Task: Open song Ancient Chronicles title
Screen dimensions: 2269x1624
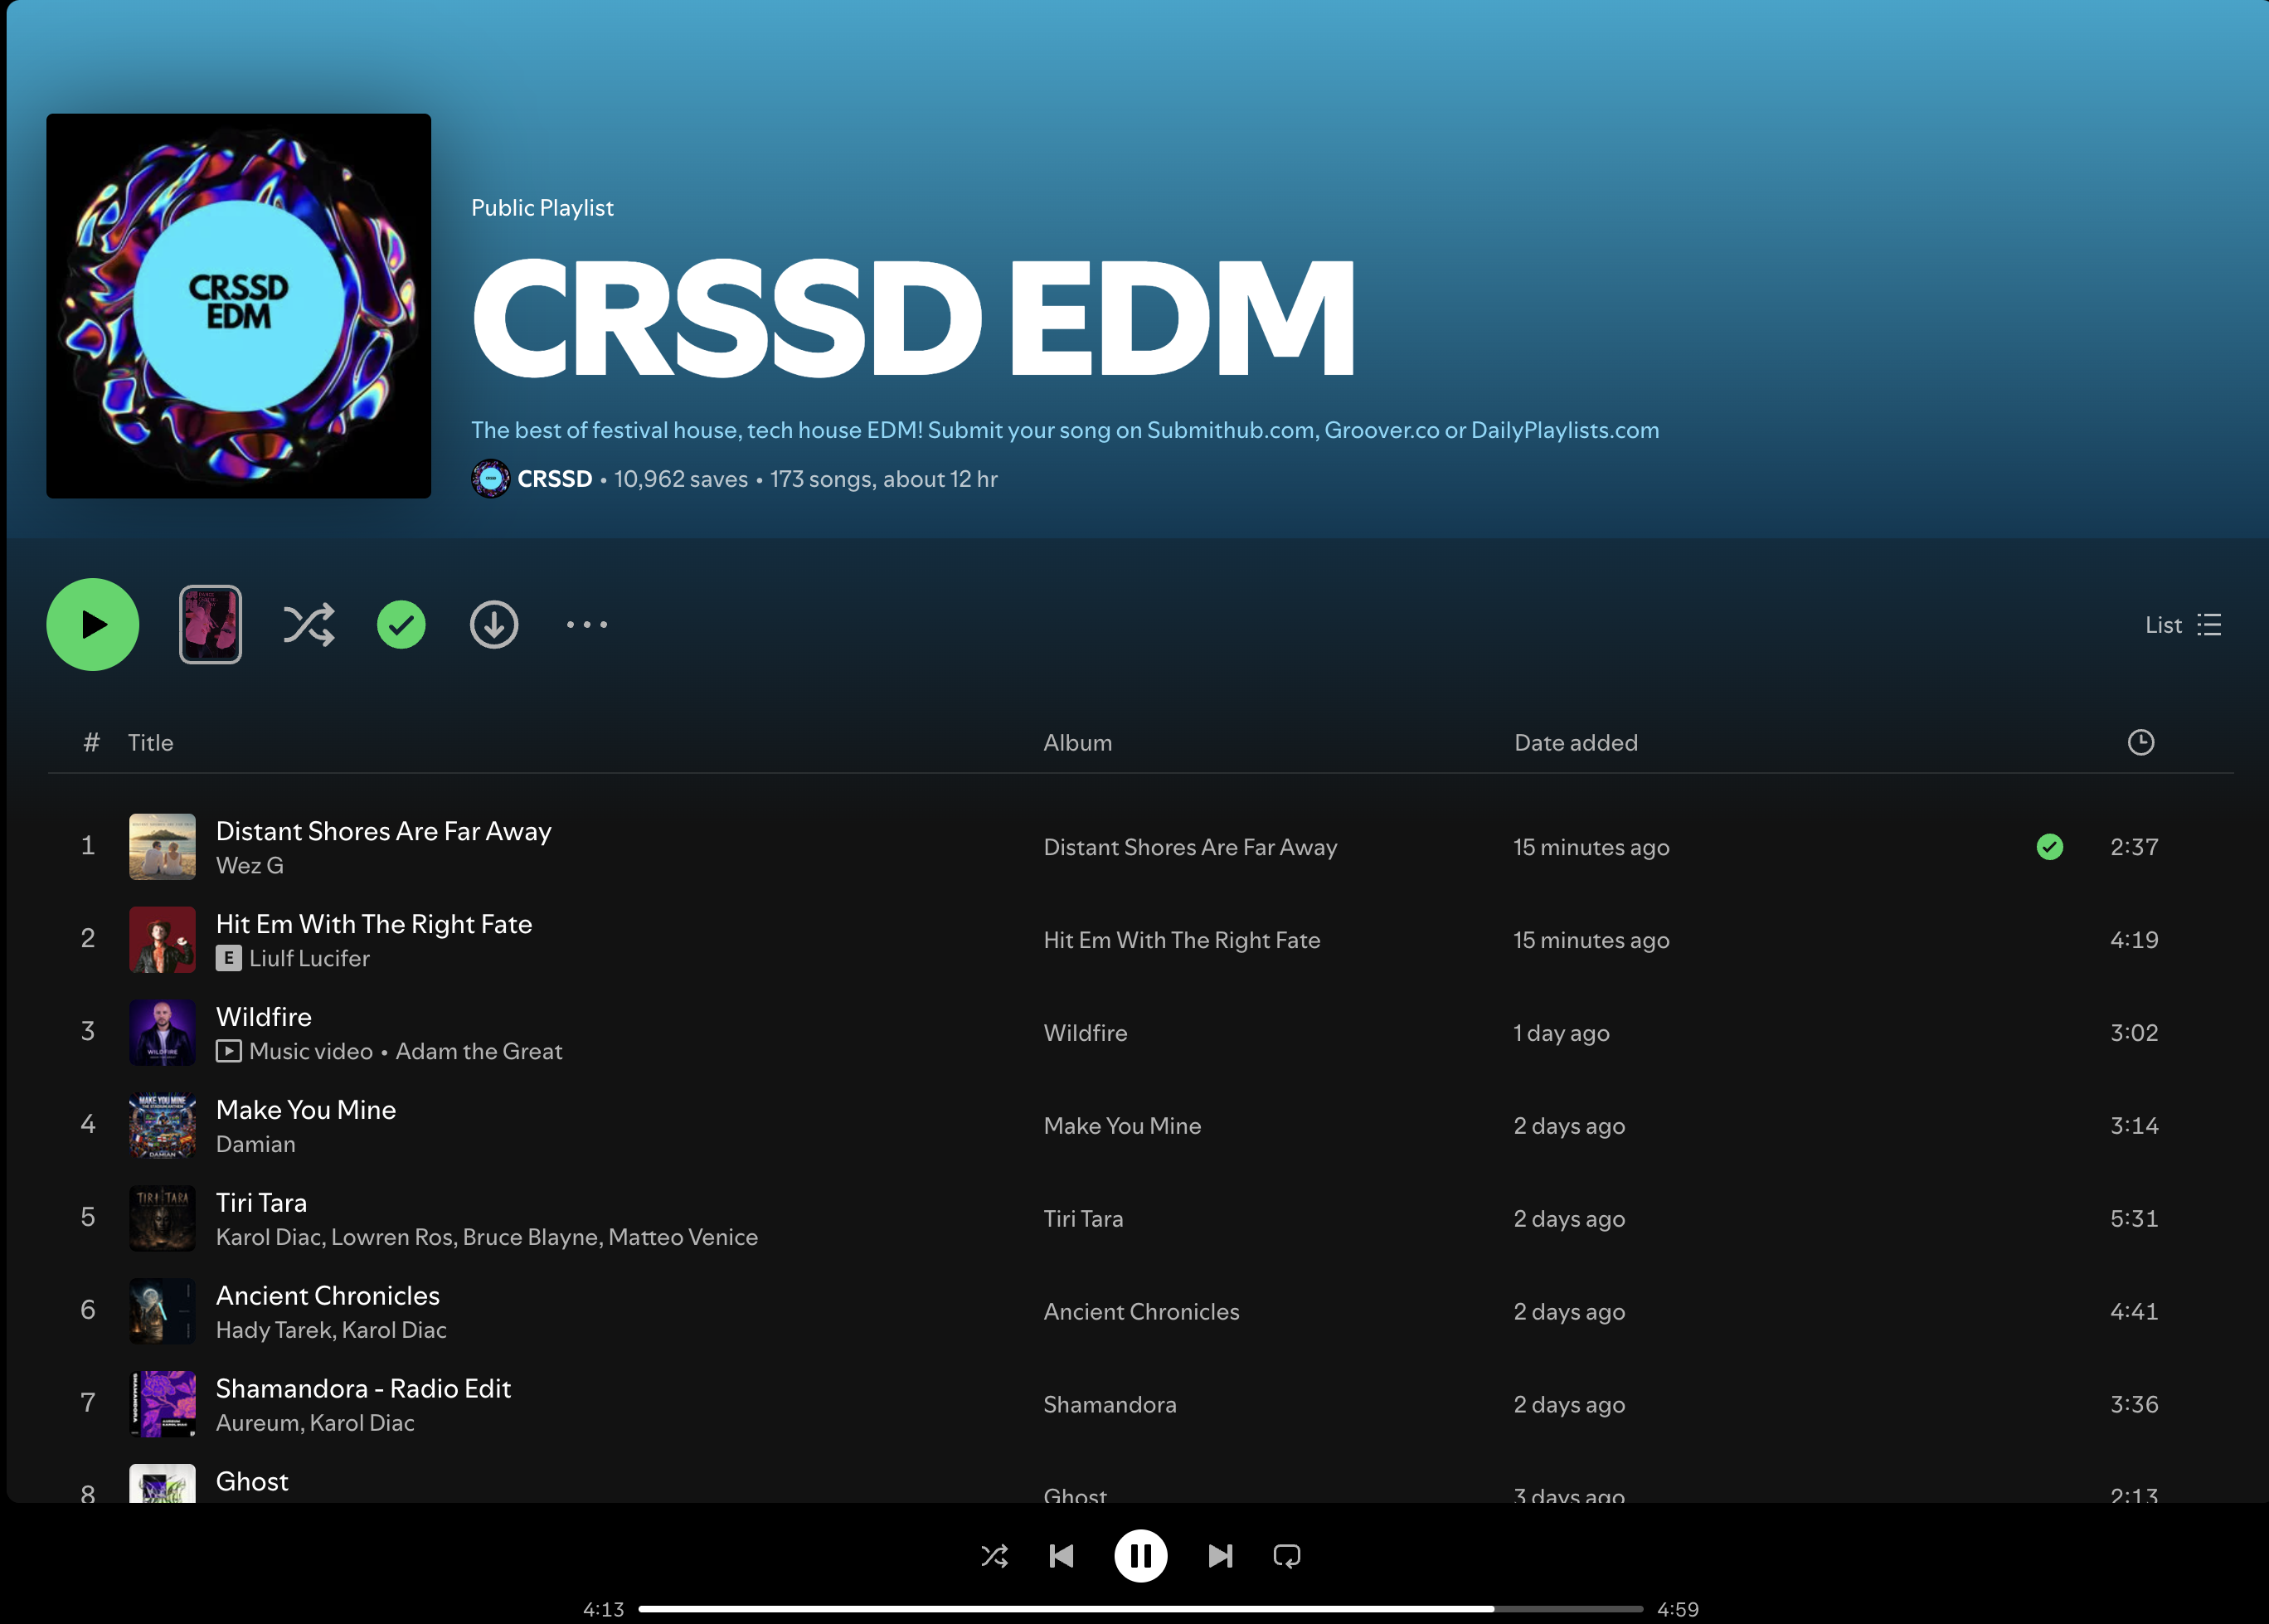Action: pos(328,1296)
